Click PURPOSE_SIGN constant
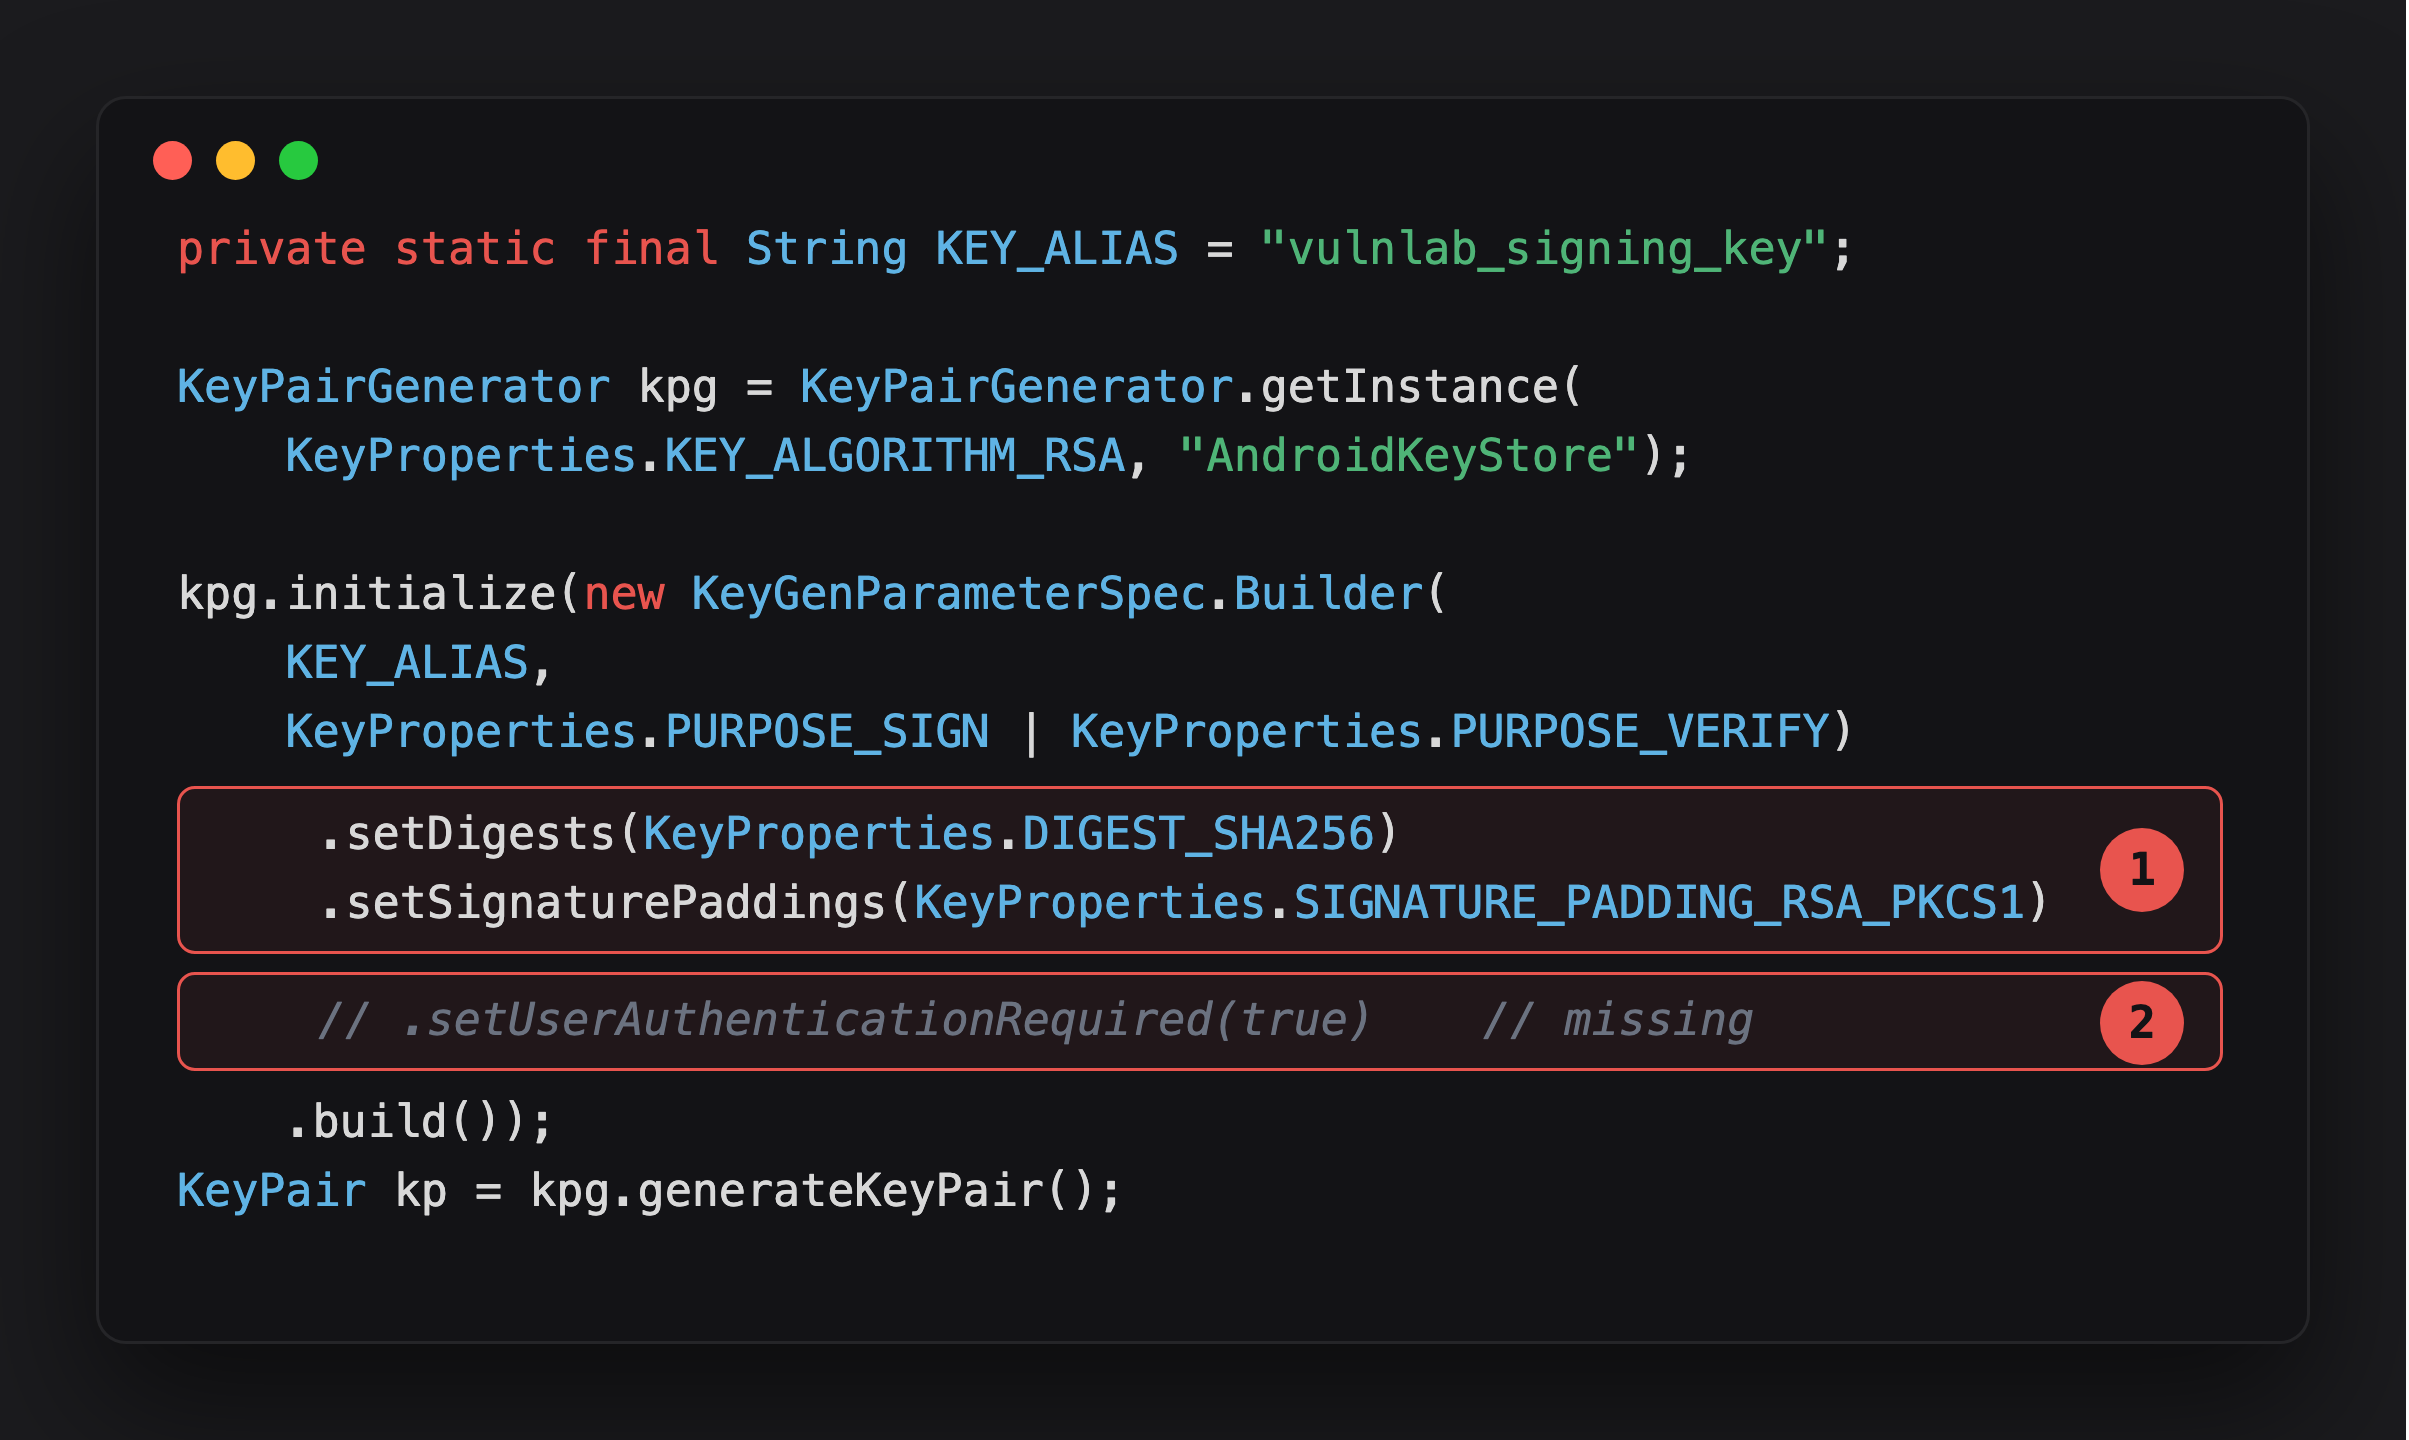 [827, 732]
